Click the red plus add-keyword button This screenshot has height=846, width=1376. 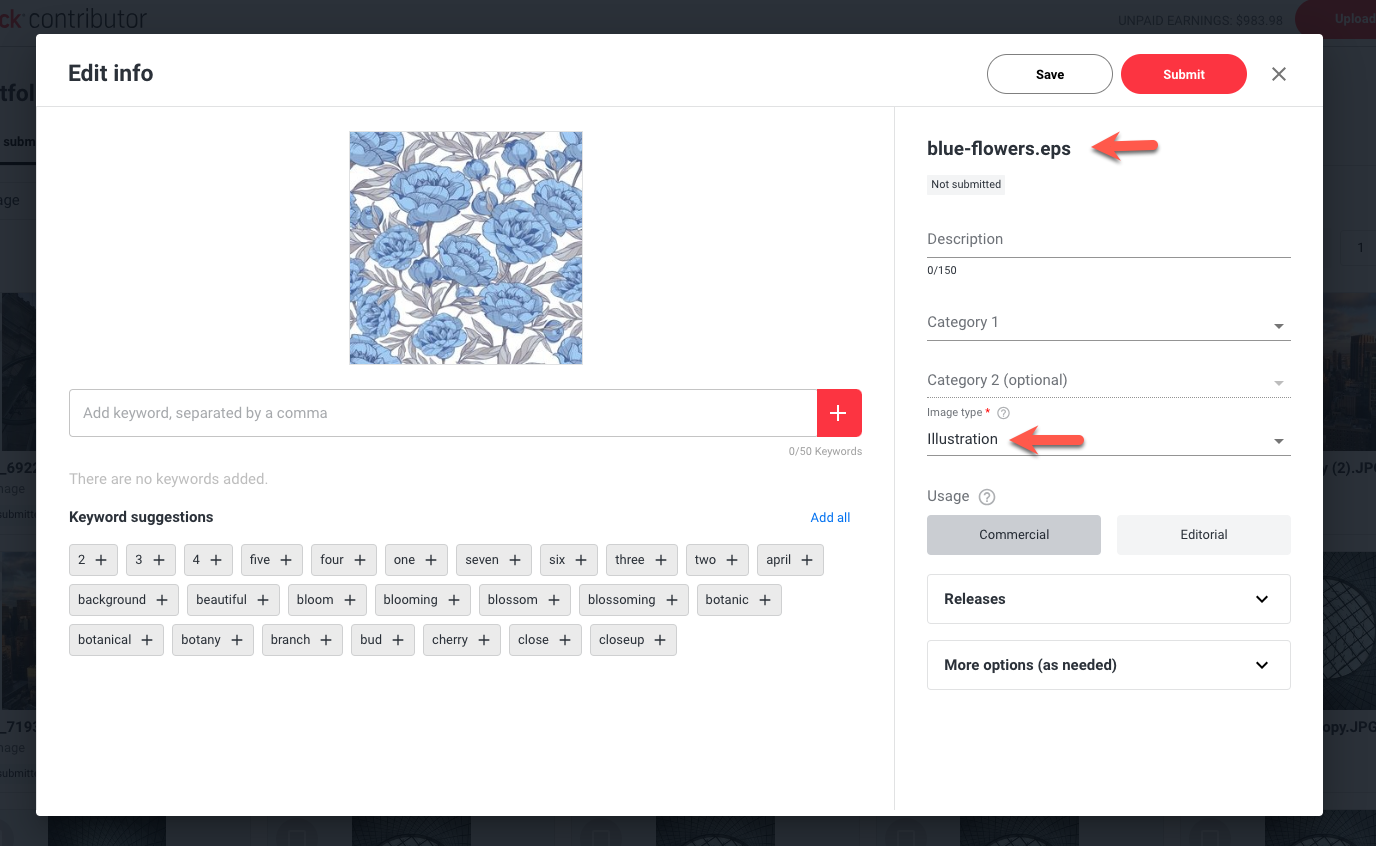(x=839, y=413)
